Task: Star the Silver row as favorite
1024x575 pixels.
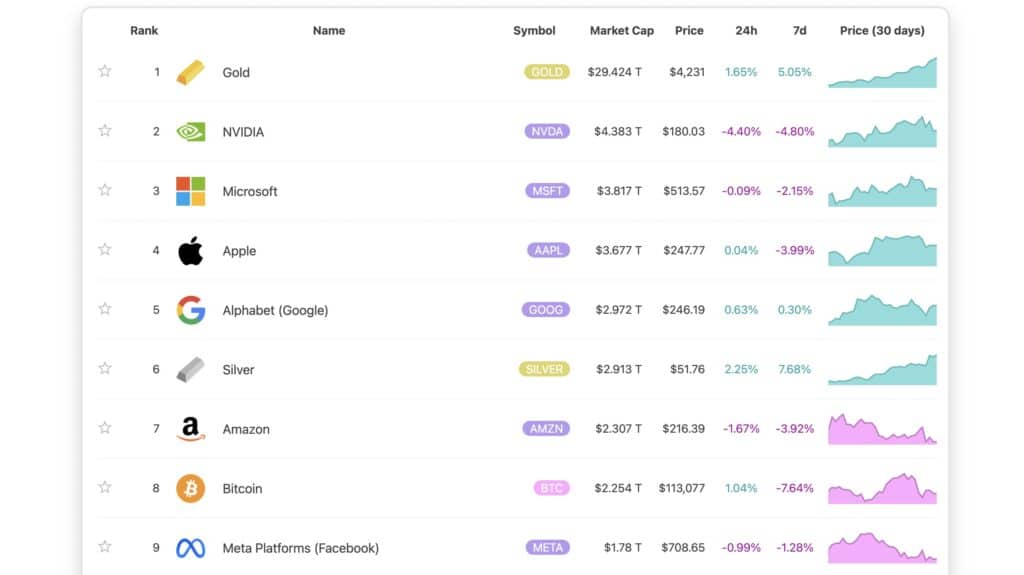Action: pos(104,369)
